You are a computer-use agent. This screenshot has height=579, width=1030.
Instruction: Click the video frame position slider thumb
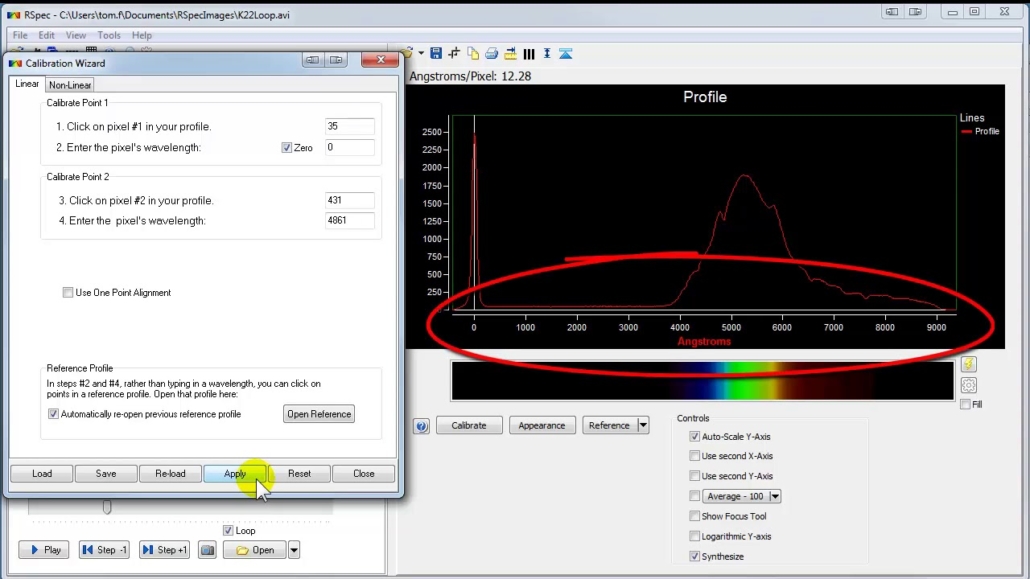(x=107, y=507)
